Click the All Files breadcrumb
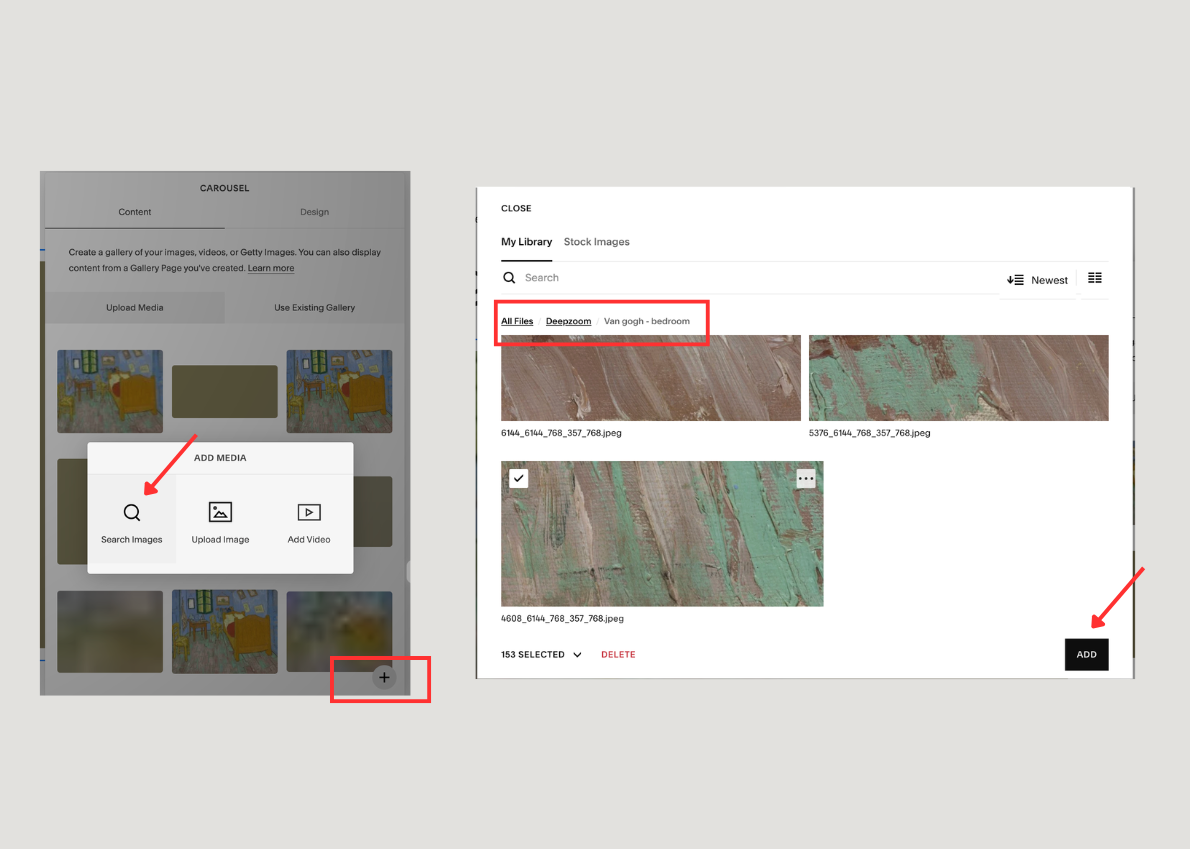The width and height of the screenshot is (1190, 849). (517, 321)
